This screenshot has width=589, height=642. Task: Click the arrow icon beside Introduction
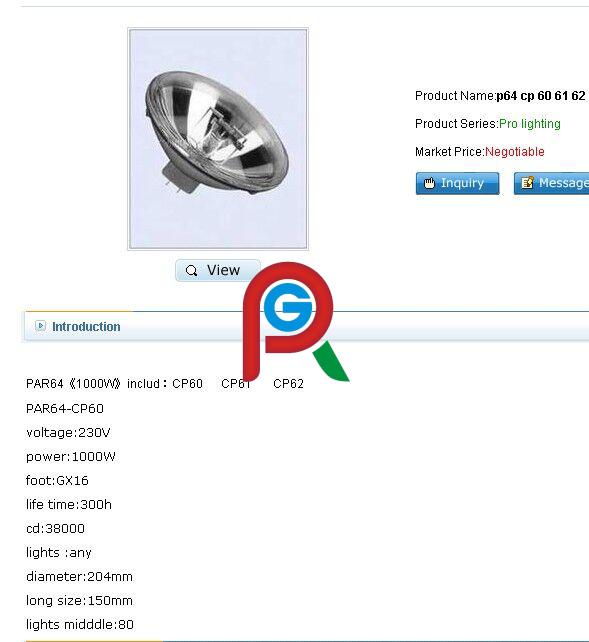point(40,326)
